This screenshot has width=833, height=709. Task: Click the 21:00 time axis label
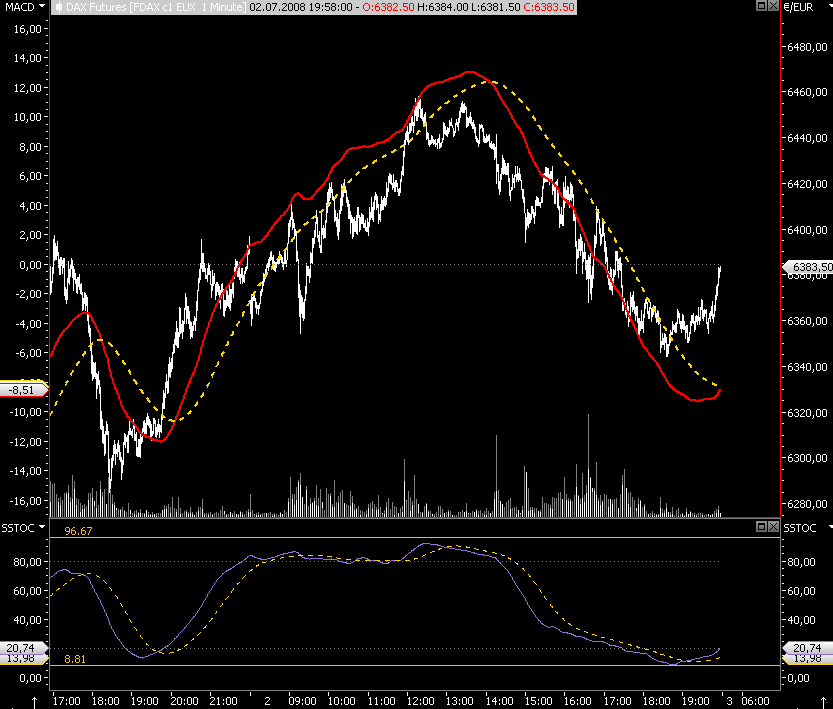(x=223, y=701)
